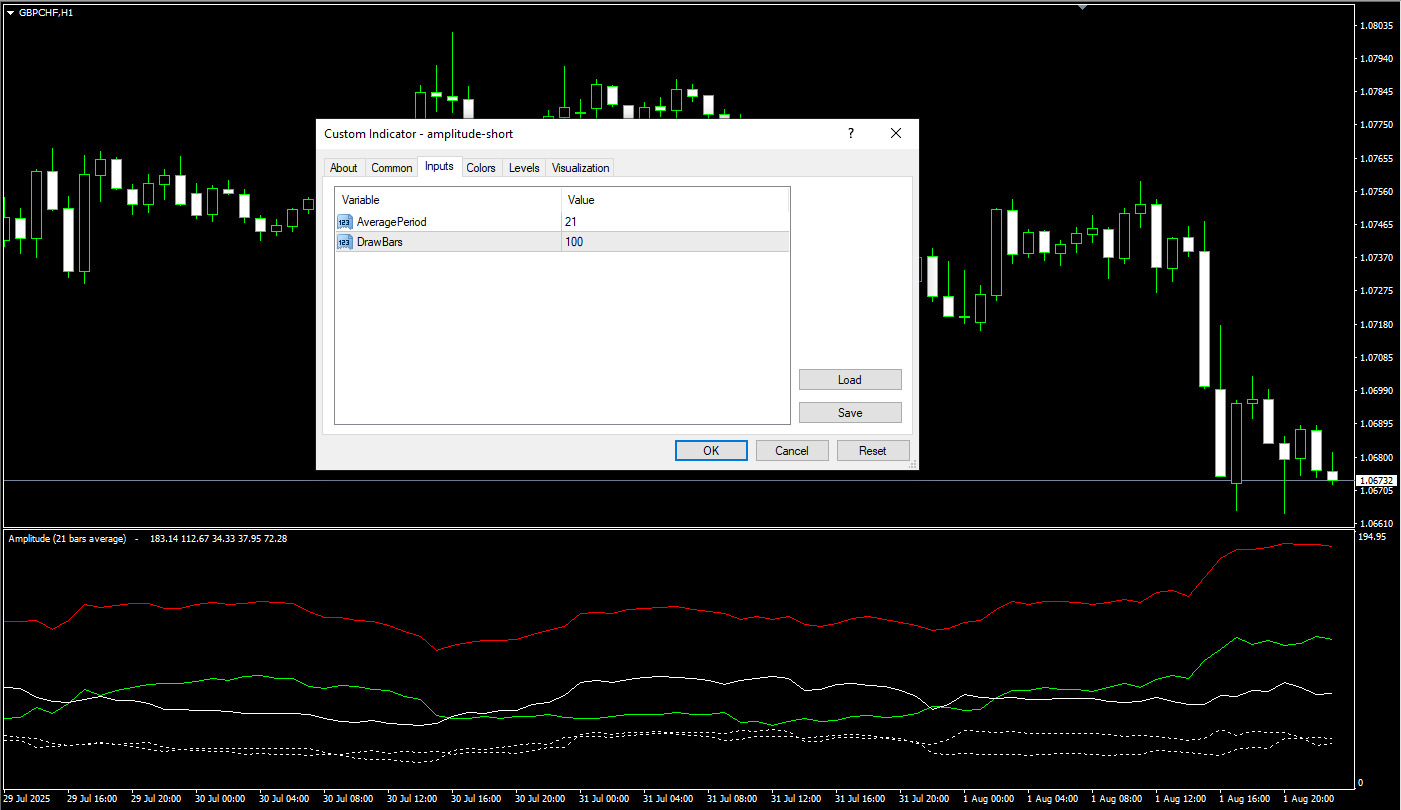Open the Common tab
1401x810 pixels.
click(x=391, y=168)
